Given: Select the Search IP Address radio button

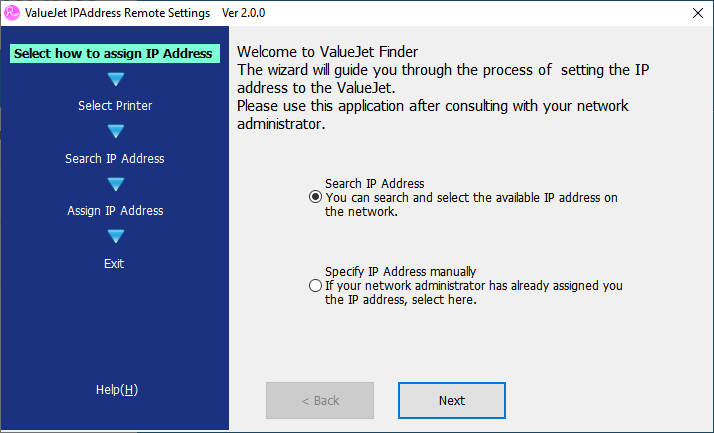Looking at the screenshot, I should pyautogui.click(x=316, y=198).
